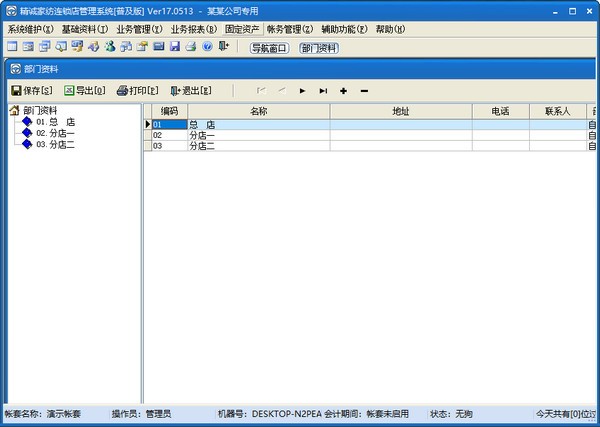Click the green person user toolbar icon
Viewport: 600px width, 427px height.
pyautogui.click(x=110, y=47)
